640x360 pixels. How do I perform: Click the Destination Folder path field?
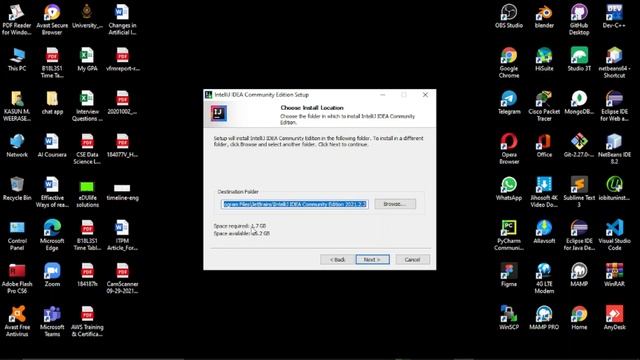click(295, 204)
